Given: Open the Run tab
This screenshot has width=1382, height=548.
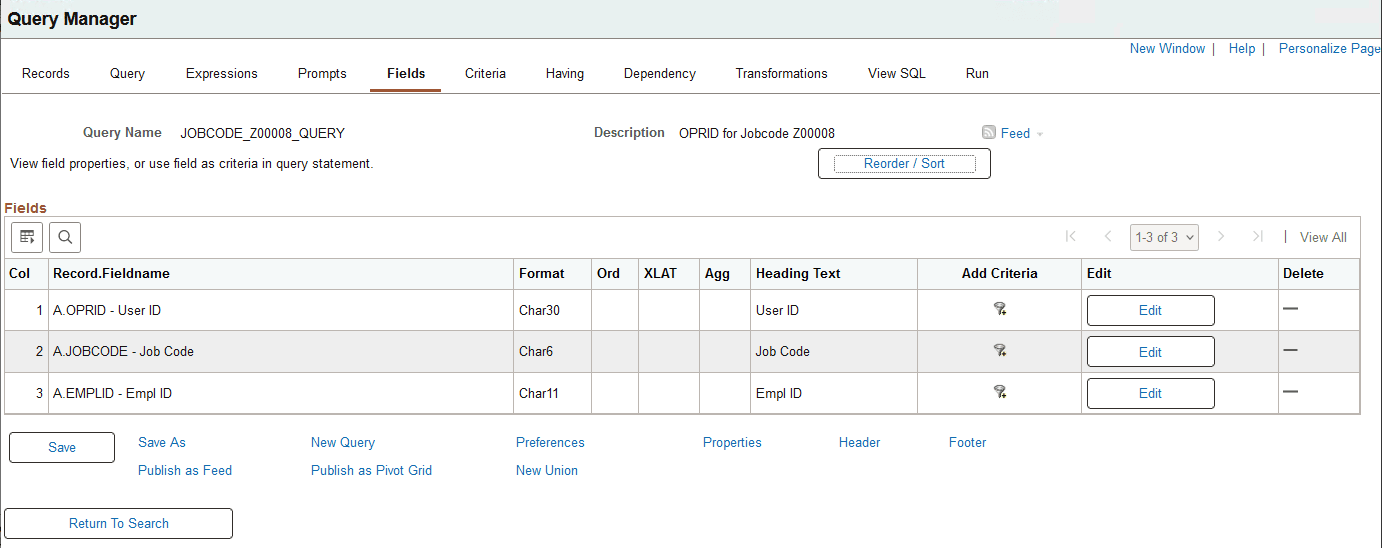Looking at the screenshot, I should 977,74.
